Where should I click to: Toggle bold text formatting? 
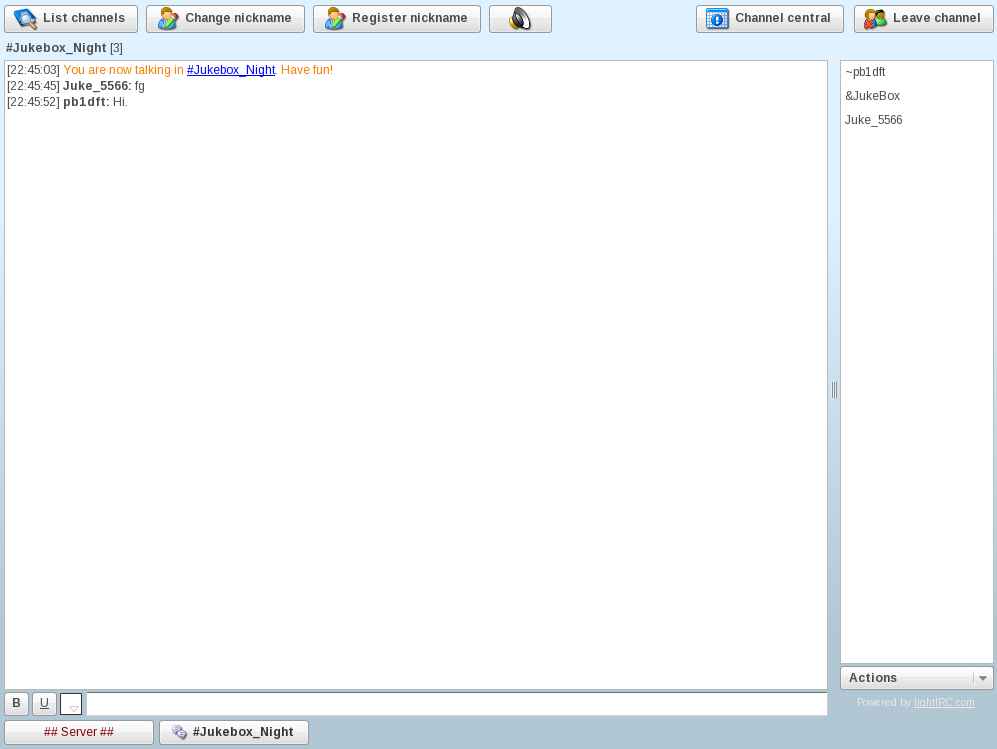click(x=17, y=703)
